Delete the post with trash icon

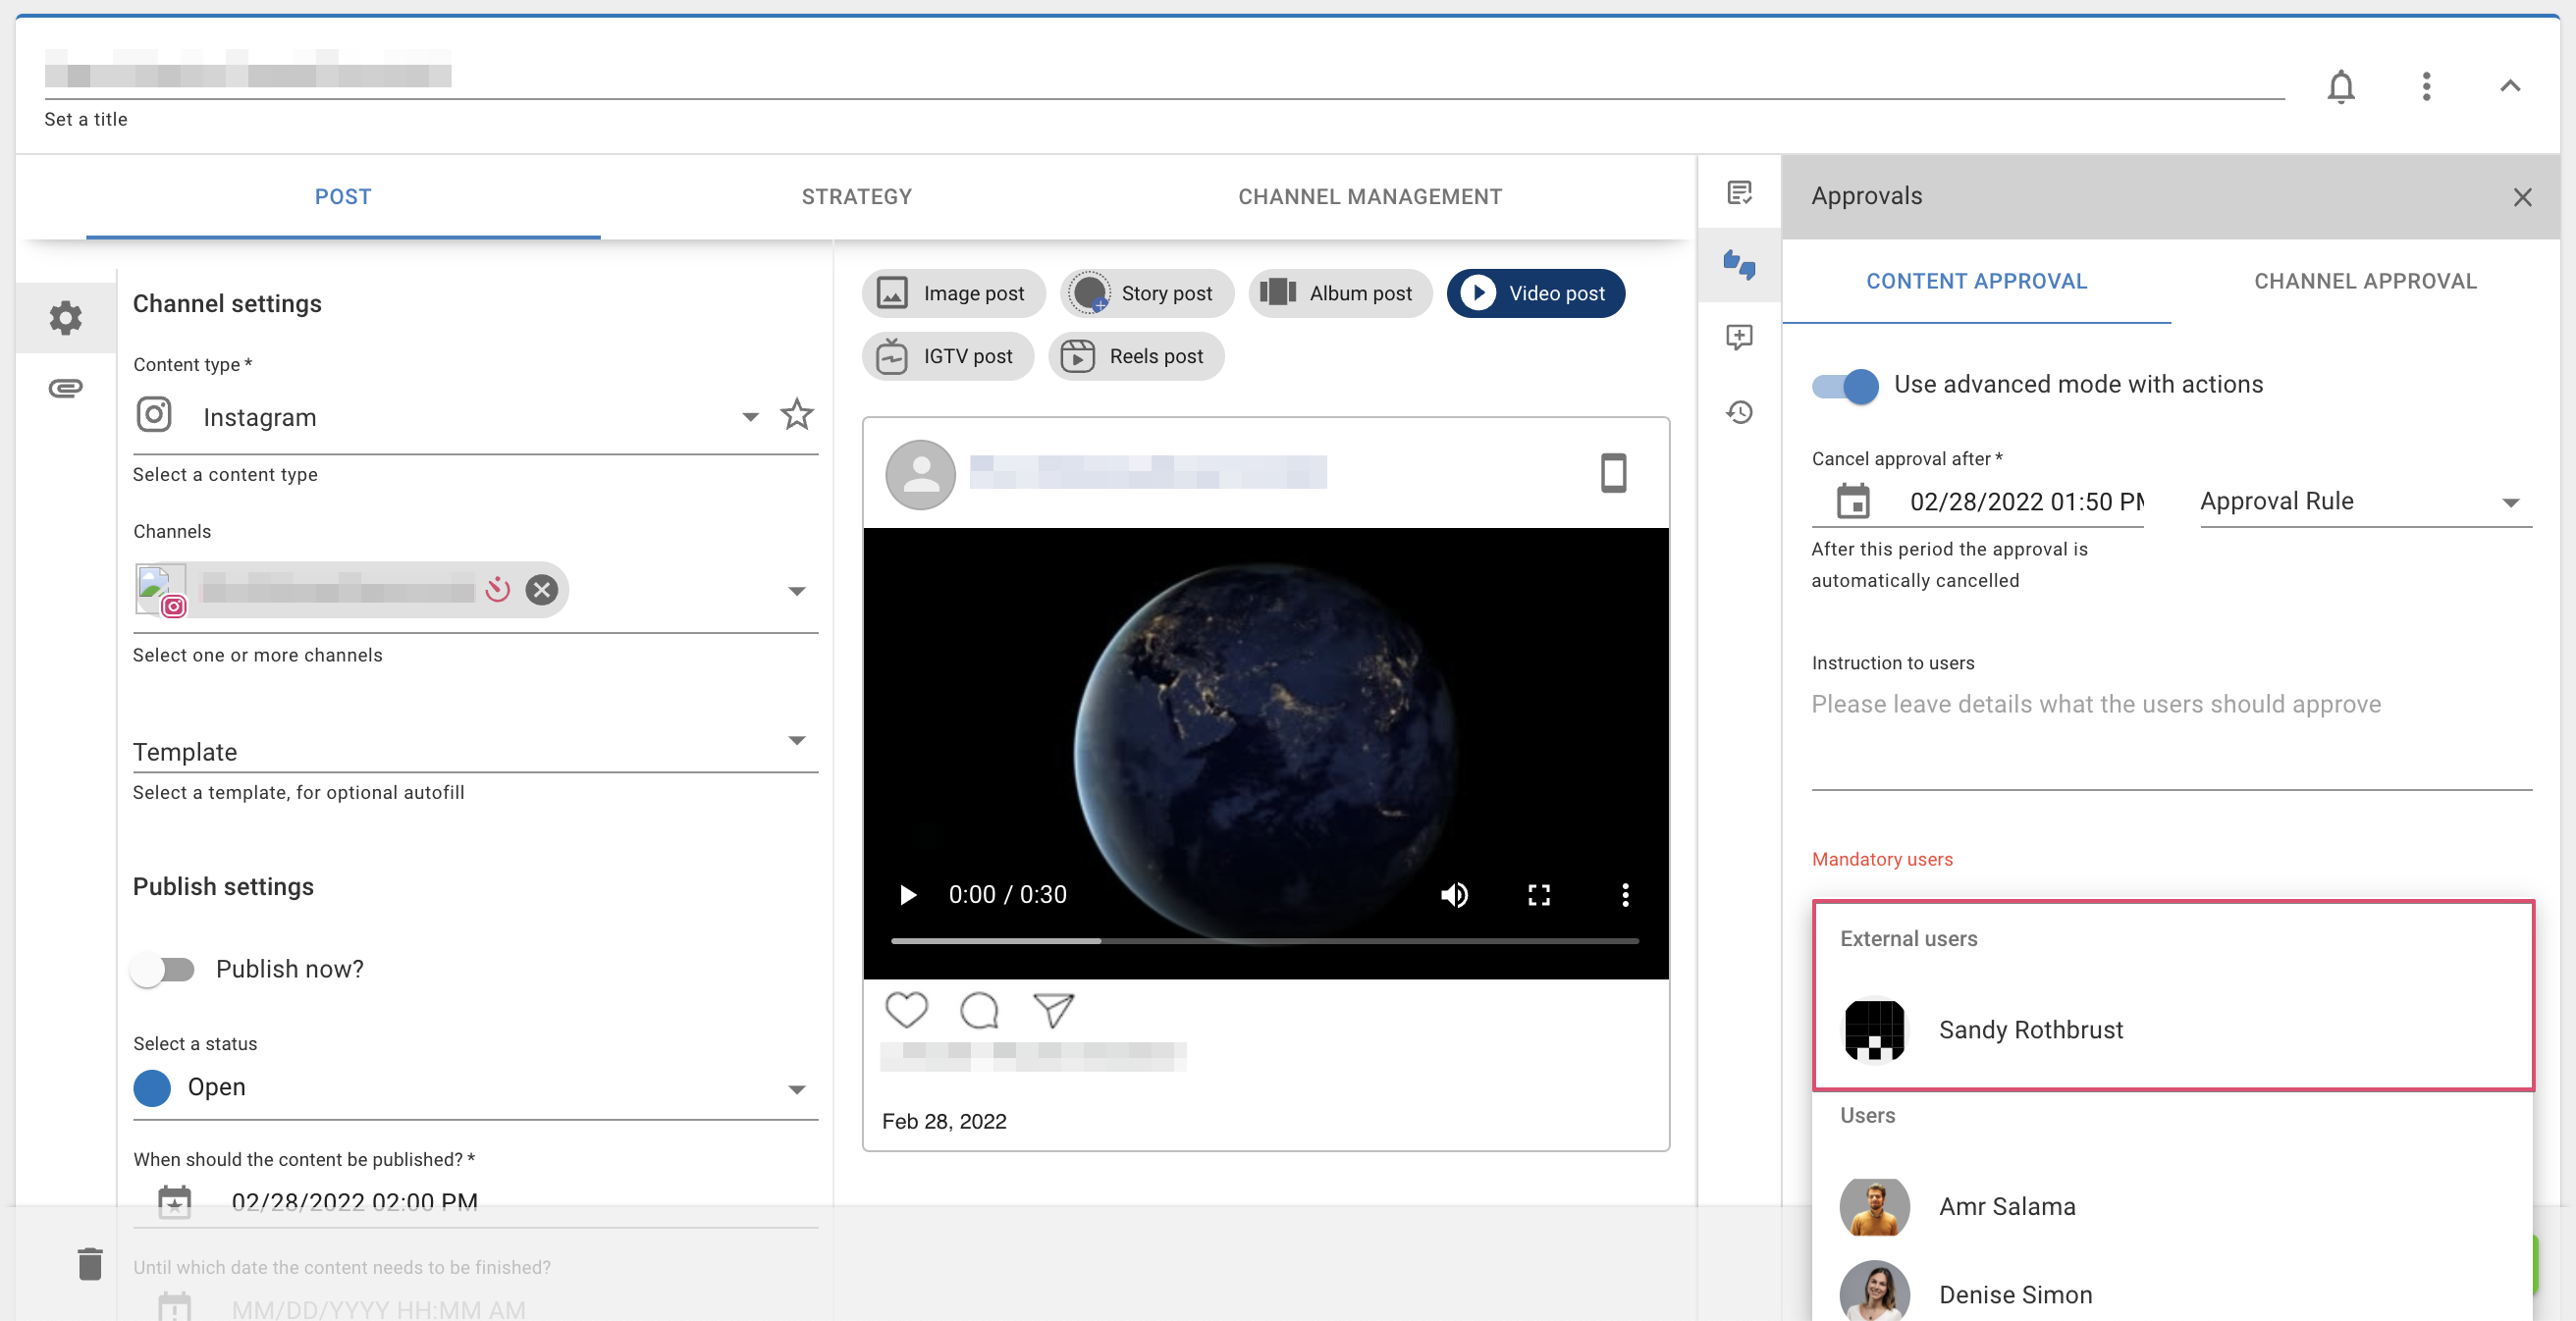[x=90, y=1264]
